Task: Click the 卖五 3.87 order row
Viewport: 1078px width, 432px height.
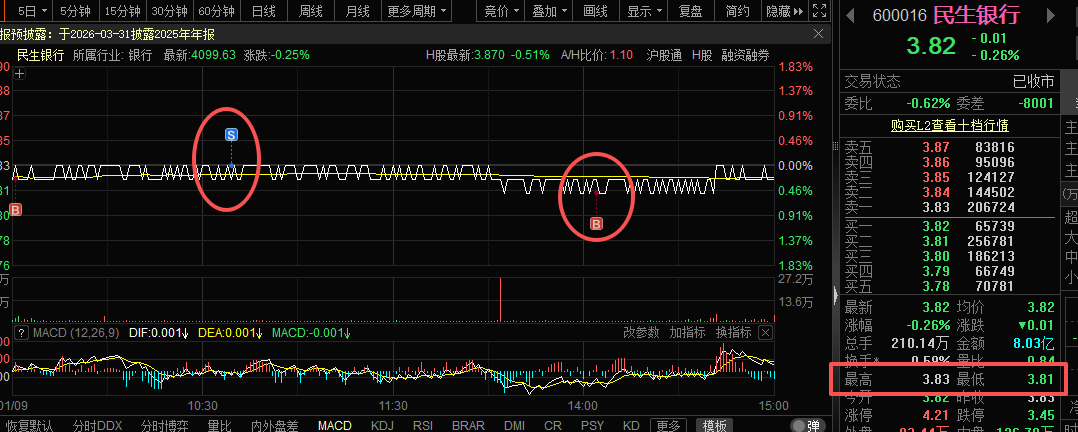Action: [949, 147]
